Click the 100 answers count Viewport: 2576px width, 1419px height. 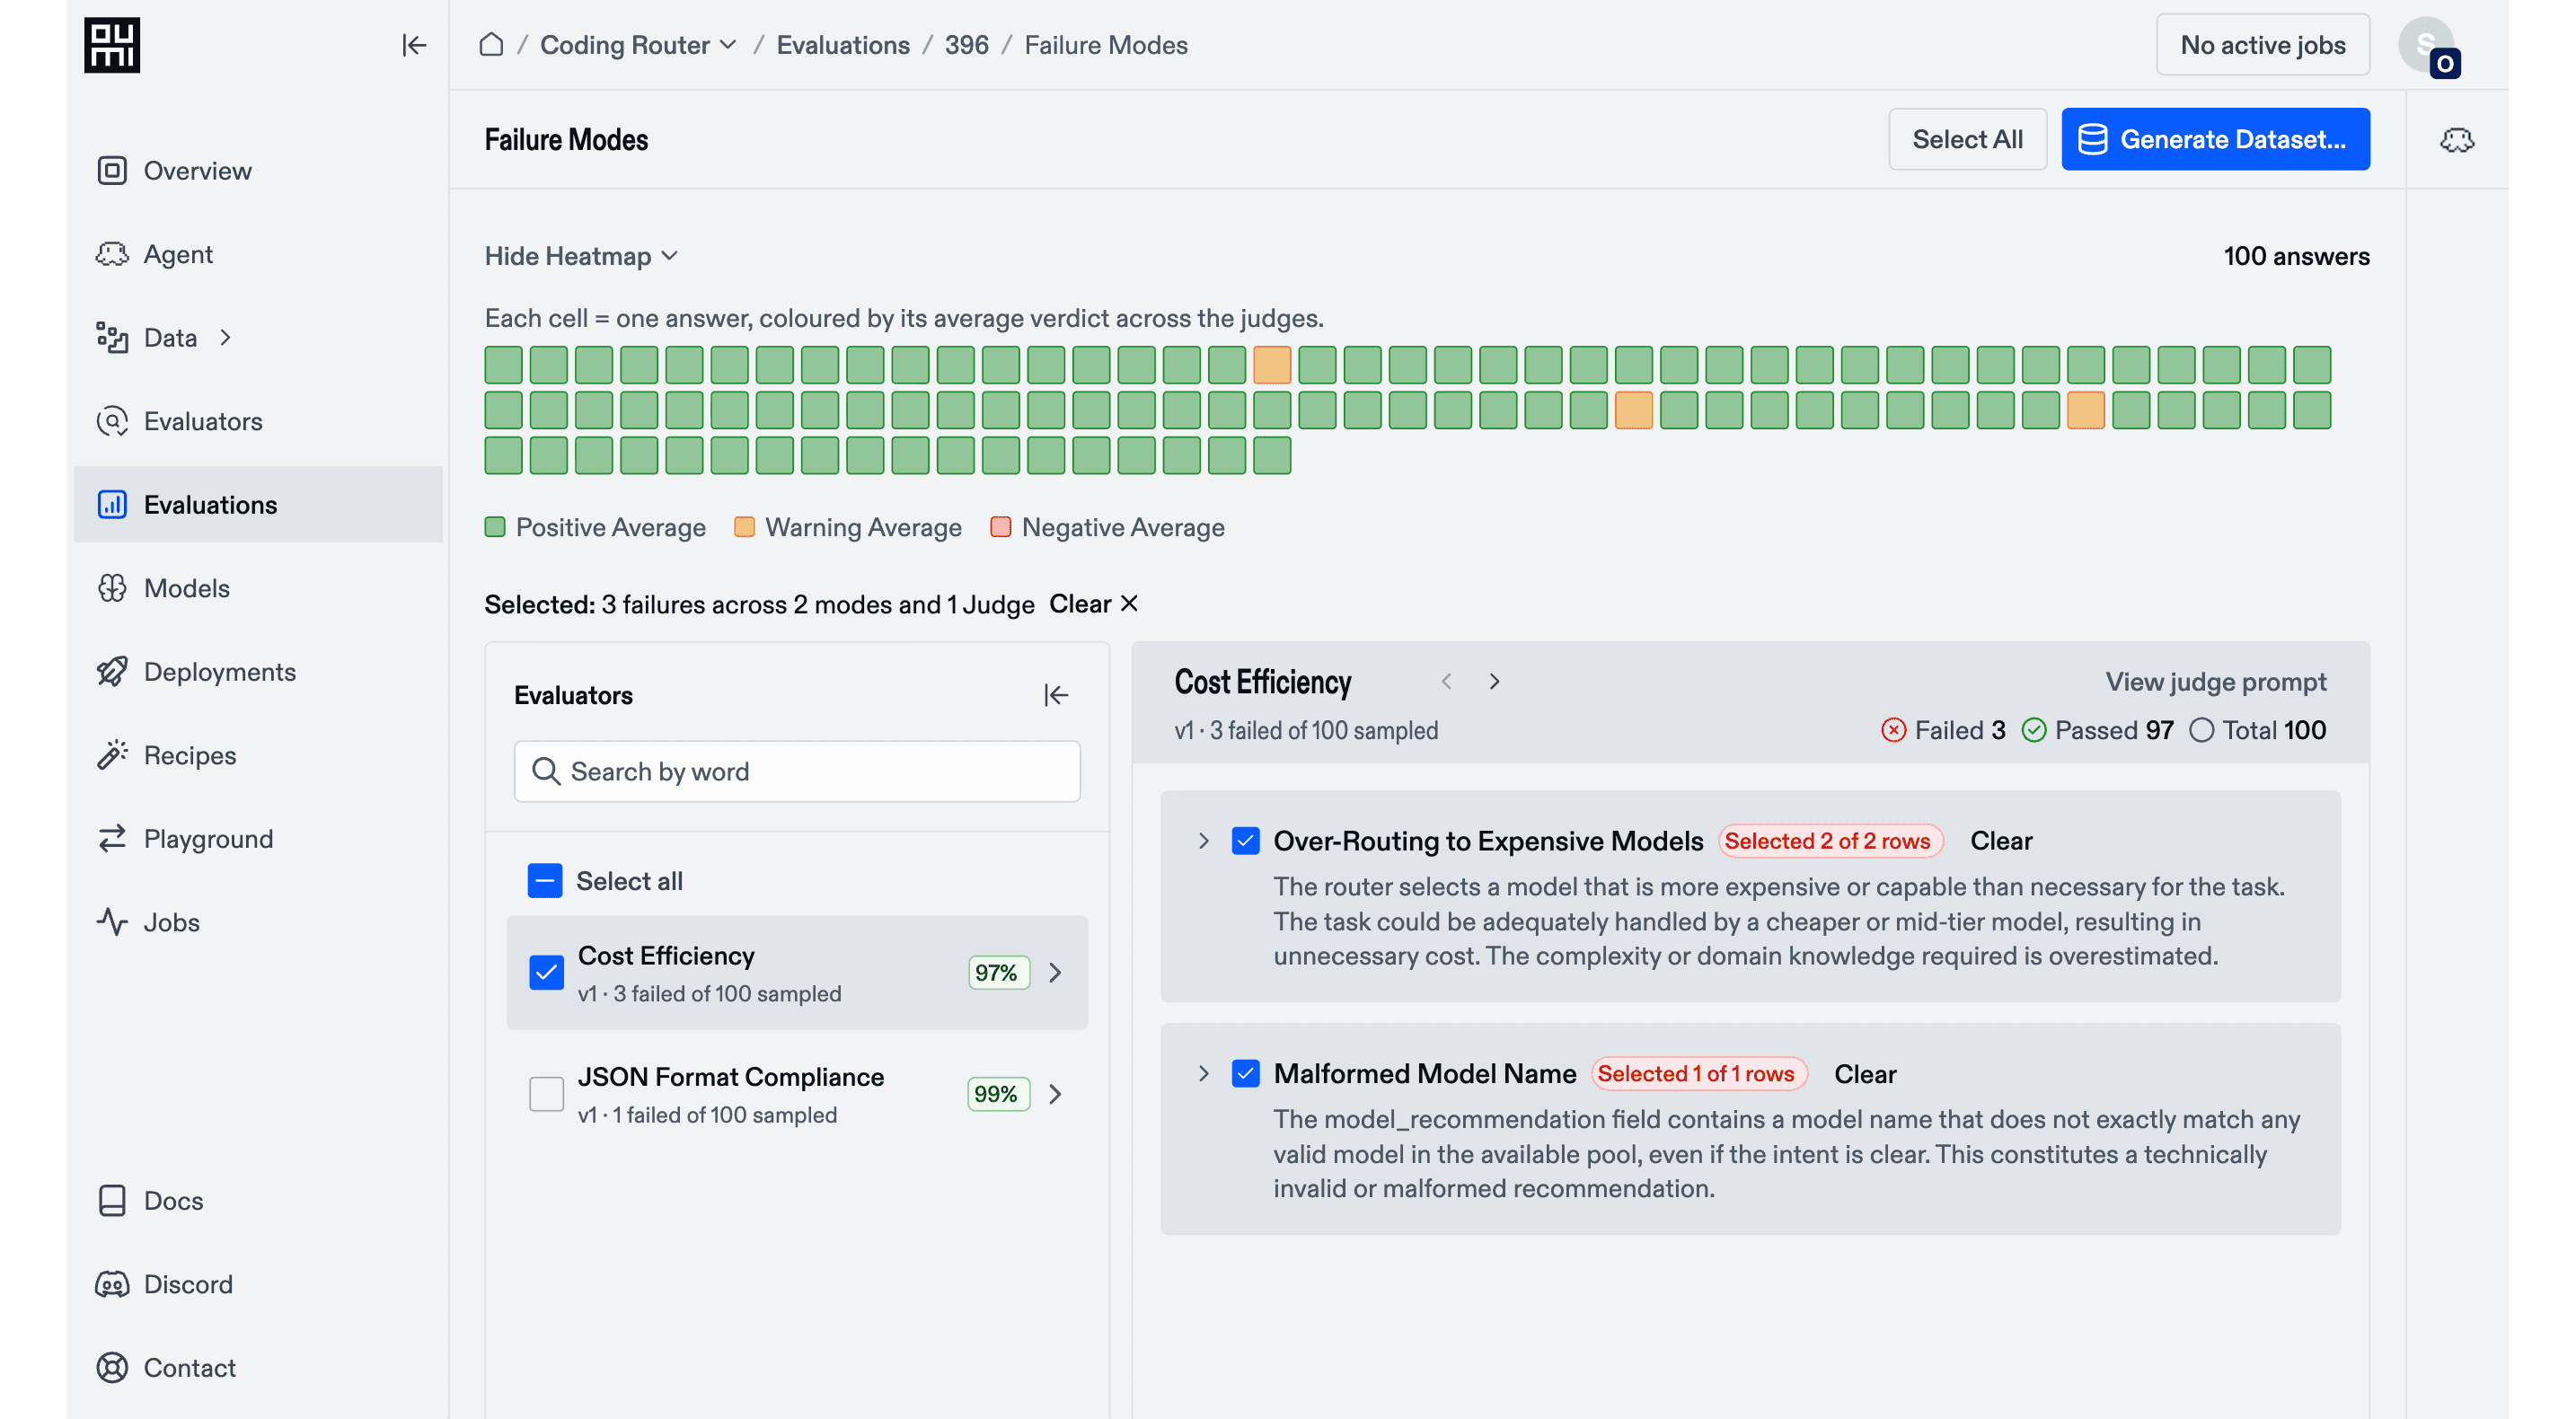point(2297,256)
